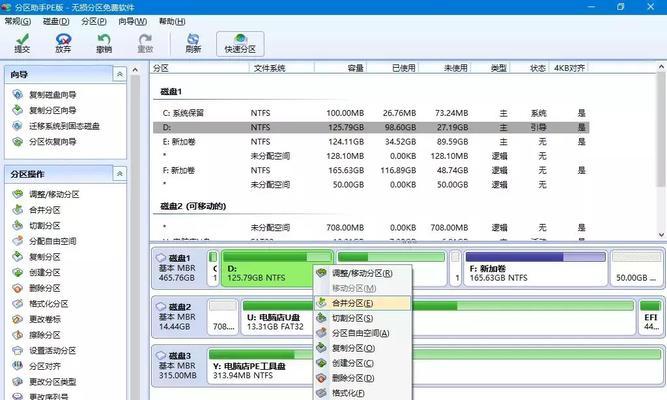
Task: Open the 分区(P) menu
Action: [94, 21]
